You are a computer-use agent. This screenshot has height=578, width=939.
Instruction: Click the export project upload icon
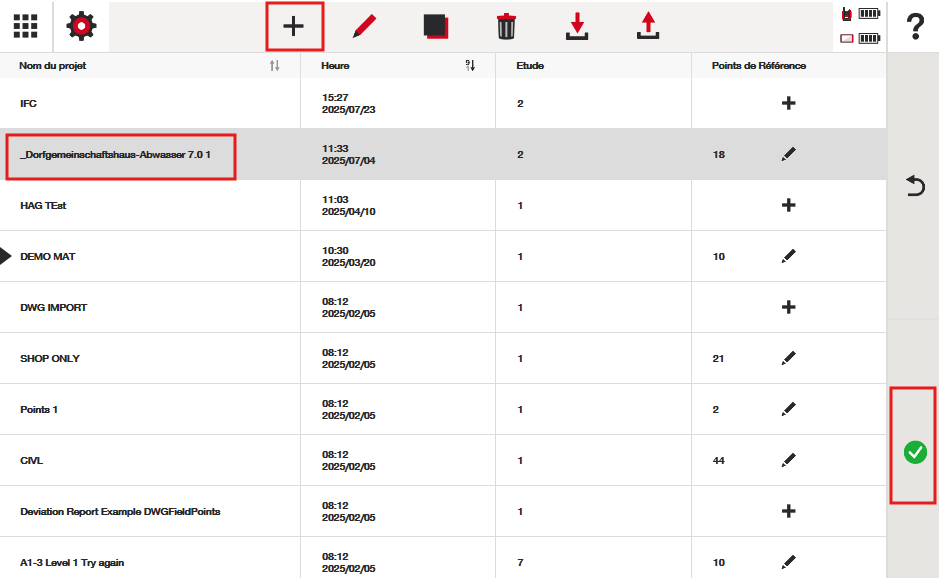648,27
